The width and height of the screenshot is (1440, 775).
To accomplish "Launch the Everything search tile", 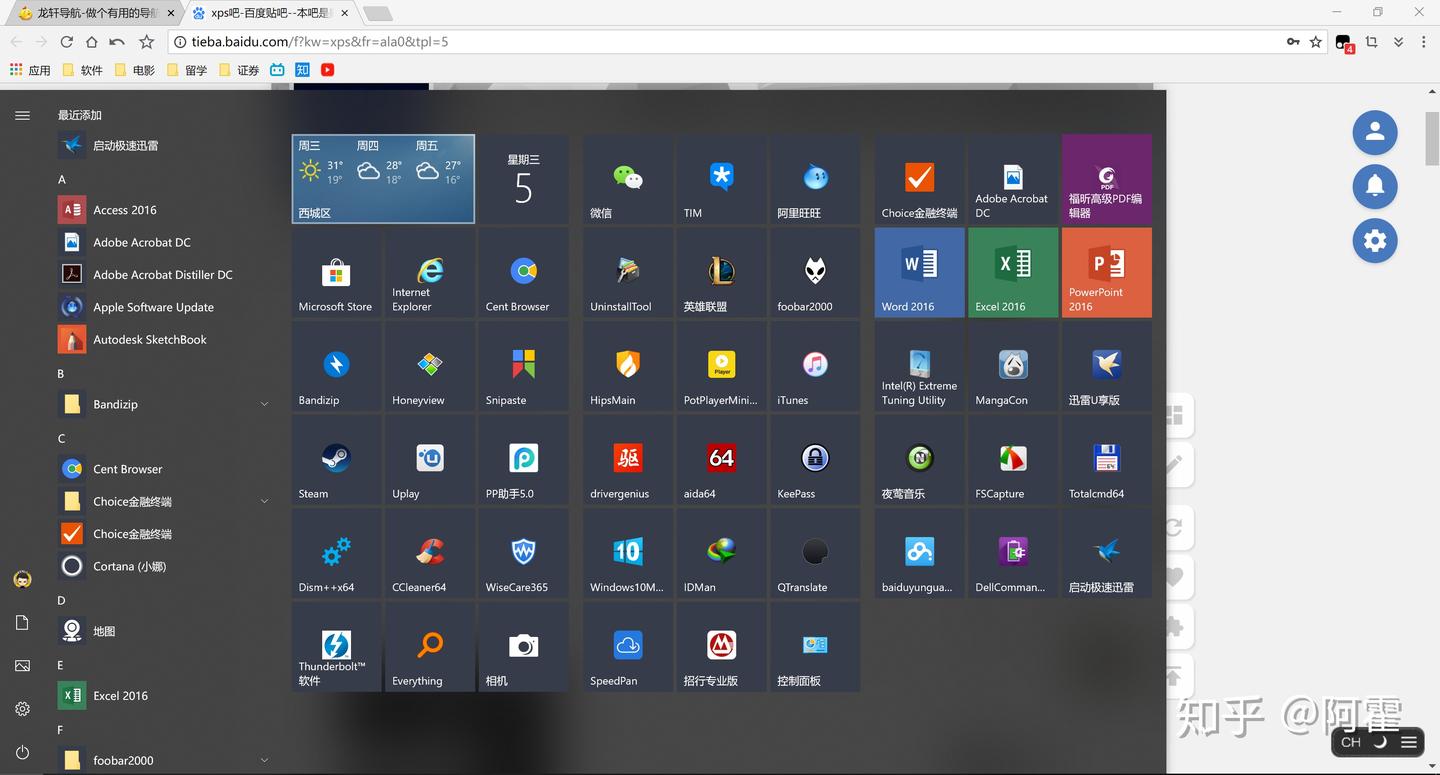I will point(430,647).
